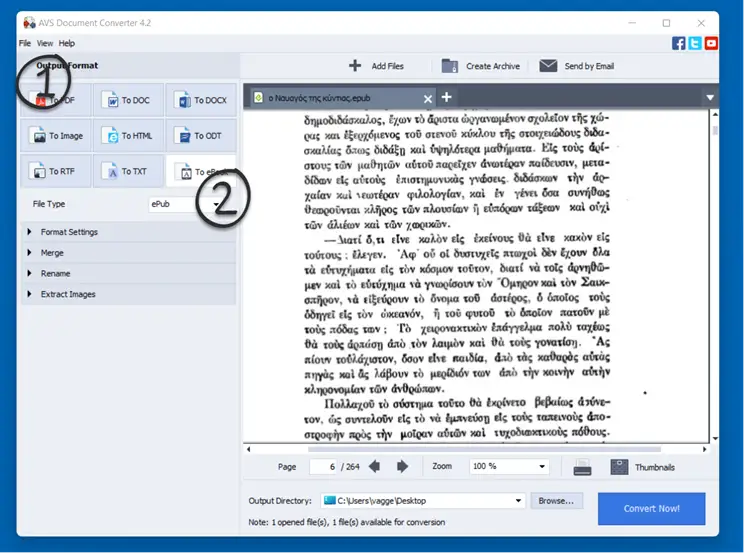The height and width of the screenshot is (553, 744).
Task: Close the epub file tab
Action: click(428, 99)
